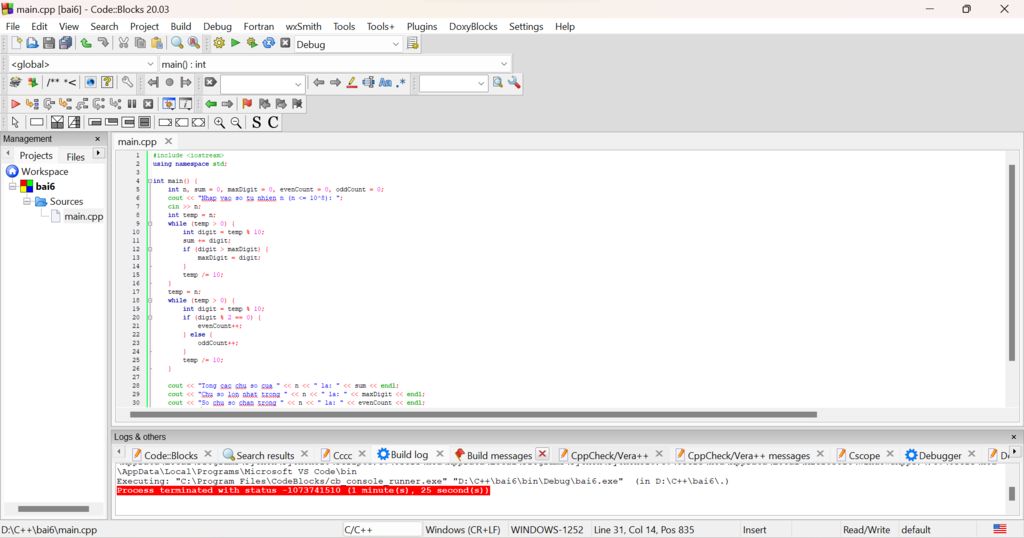Click the editor vertical scrollbar
The image size is (1024, 538).
[x=1012, y=263]
